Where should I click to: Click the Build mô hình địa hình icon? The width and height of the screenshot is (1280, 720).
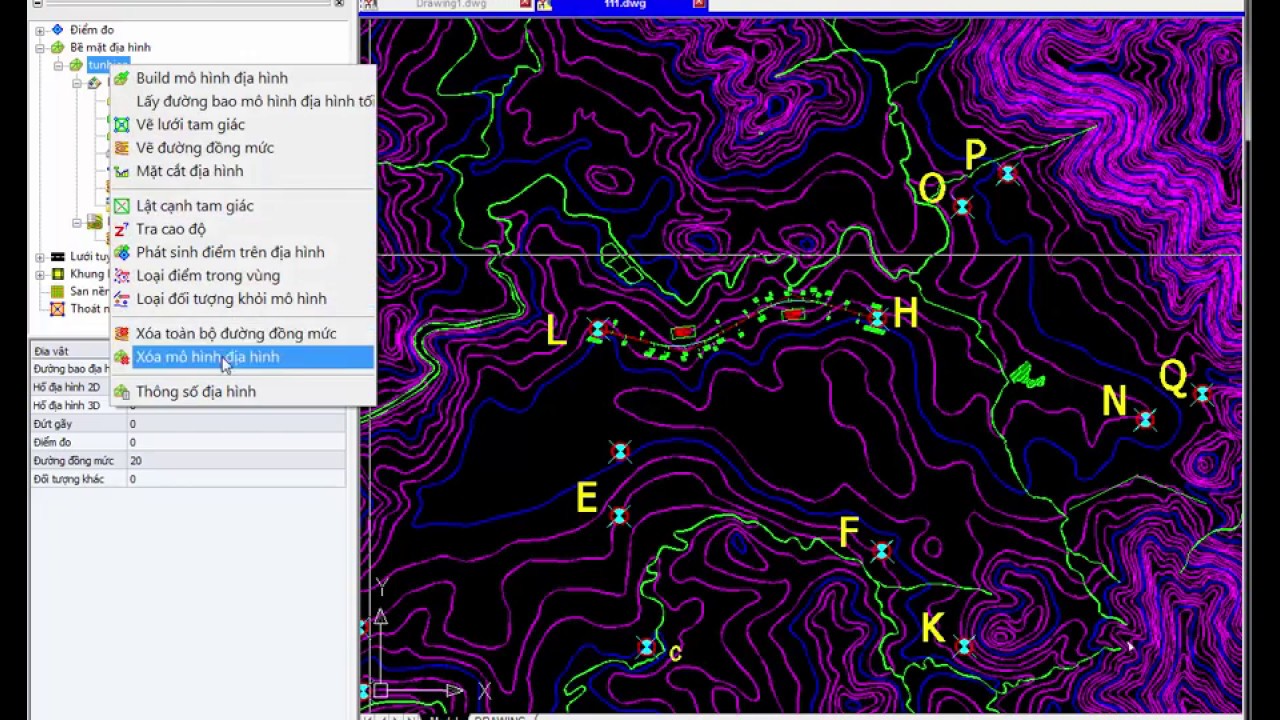121,78
